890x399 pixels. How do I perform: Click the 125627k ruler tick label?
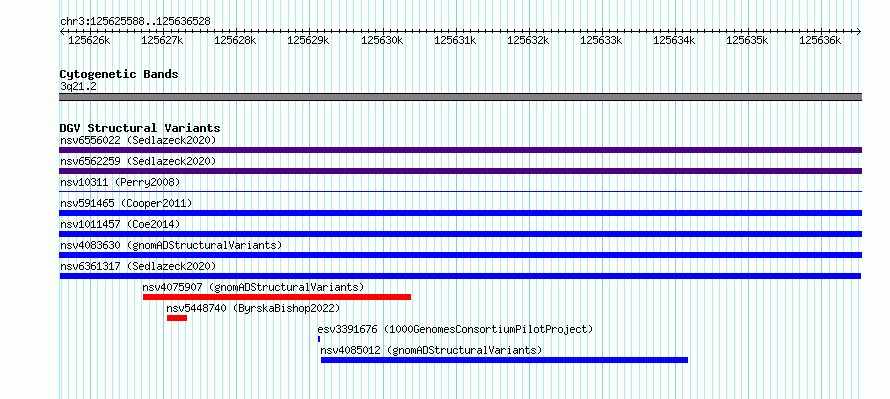click(162, 40)
